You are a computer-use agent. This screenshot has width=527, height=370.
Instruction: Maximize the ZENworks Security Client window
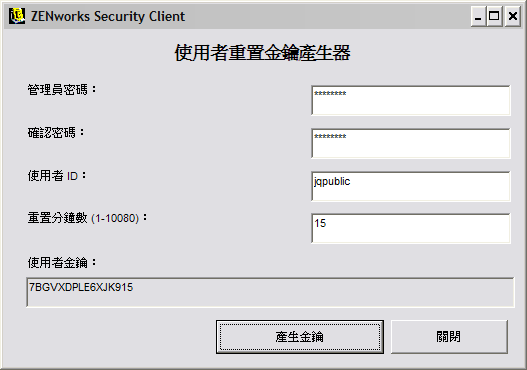(494, 16)
